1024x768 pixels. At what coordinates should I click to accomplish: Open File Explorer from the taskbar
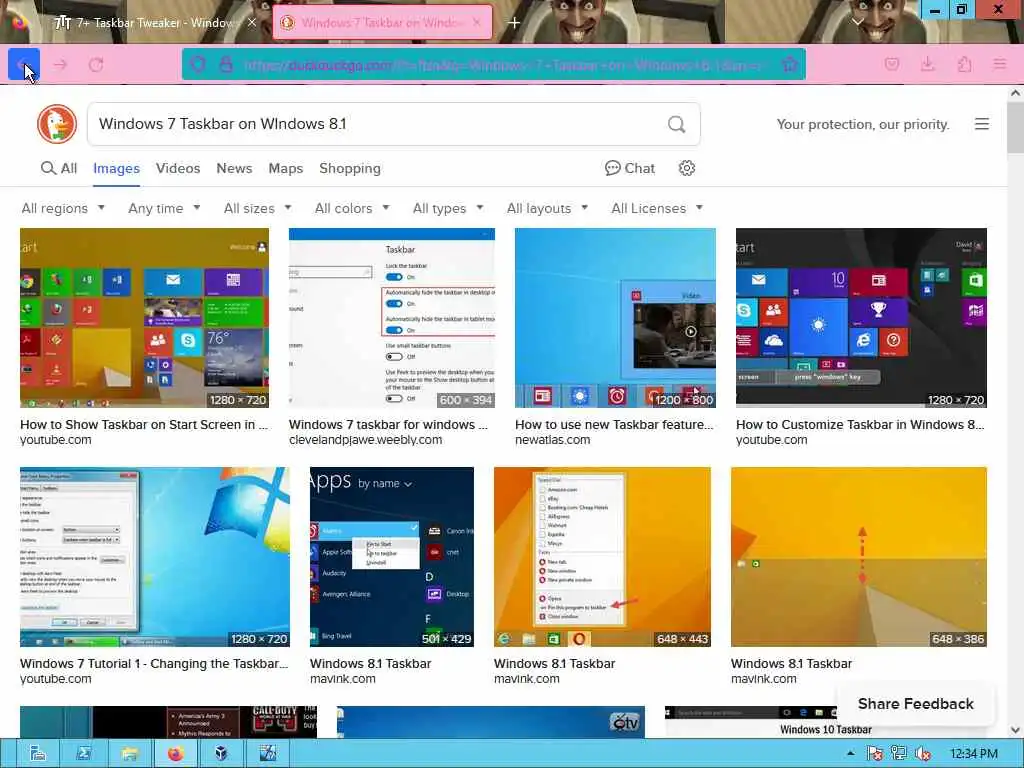pos(129,754)
